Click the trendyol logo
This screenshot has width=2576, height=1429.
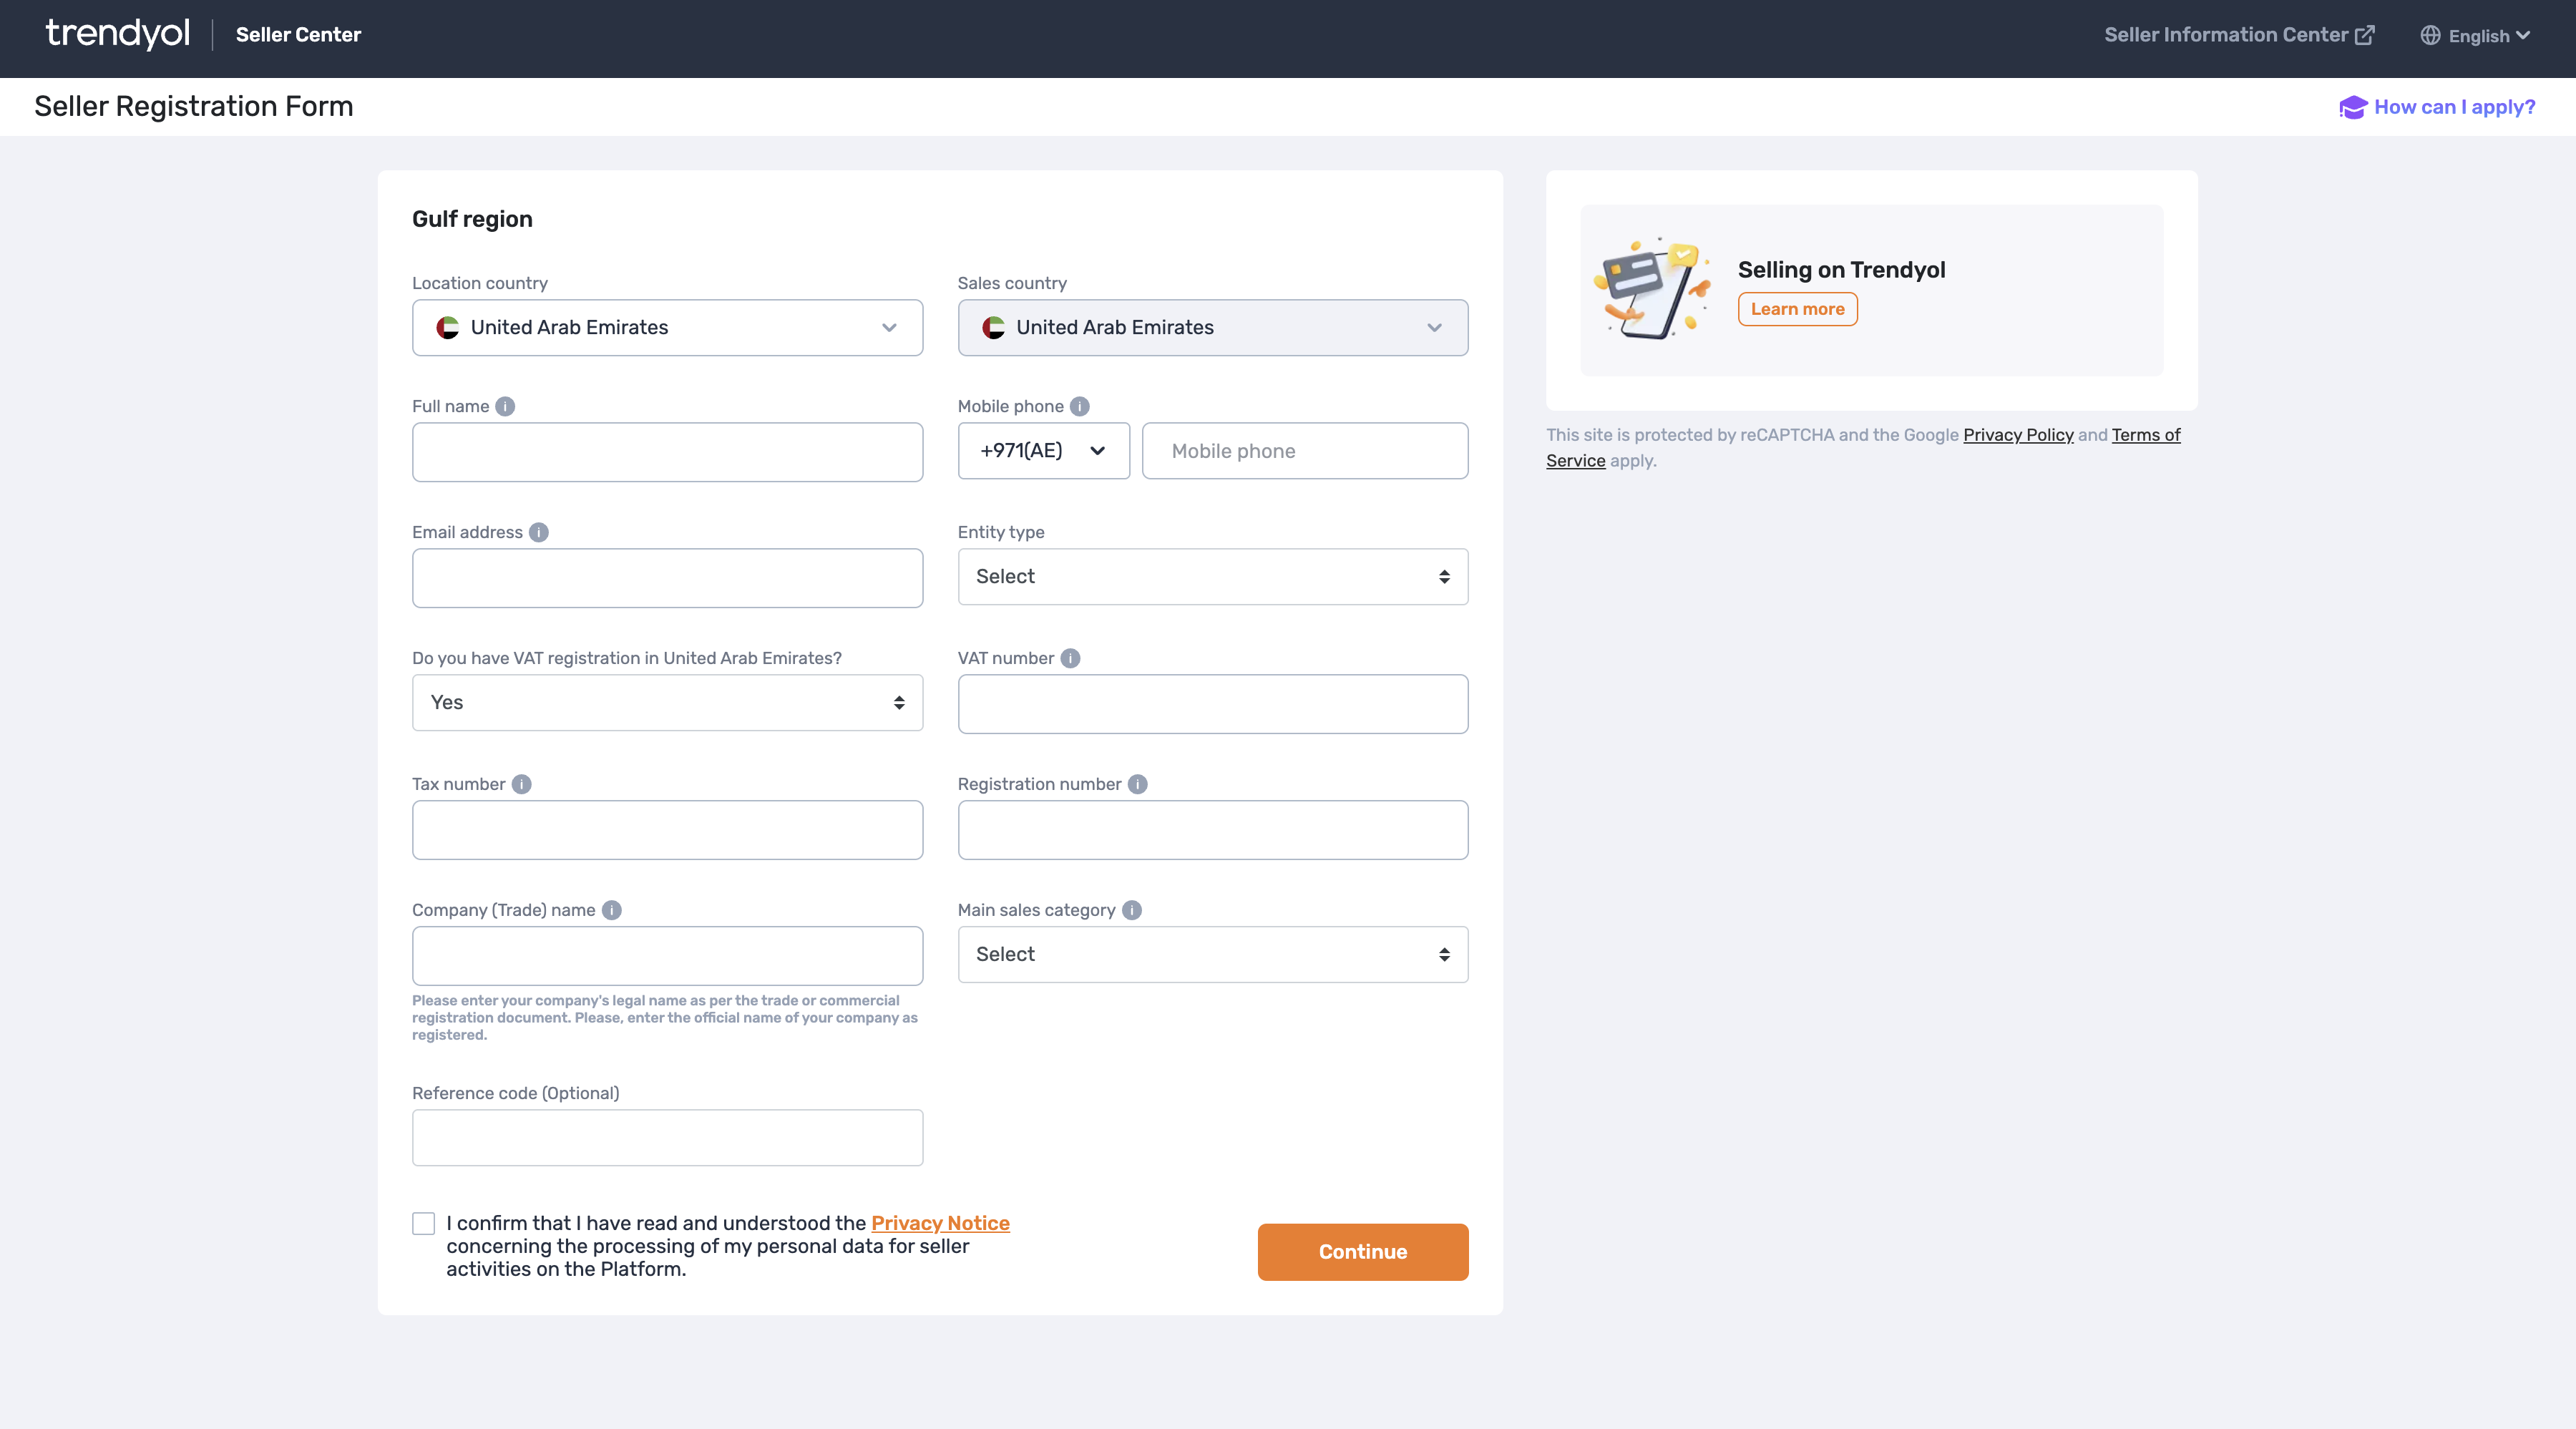pos(118,34)
